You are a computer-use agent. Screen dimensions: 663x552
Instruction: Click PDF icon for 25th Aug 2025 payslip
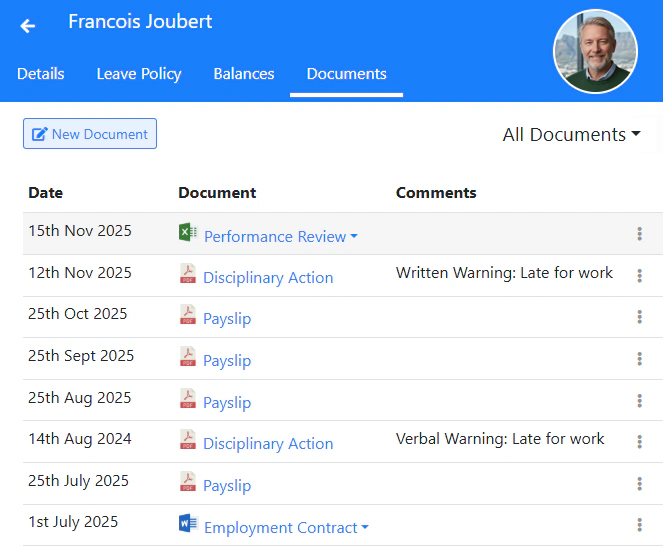point(188,398)
